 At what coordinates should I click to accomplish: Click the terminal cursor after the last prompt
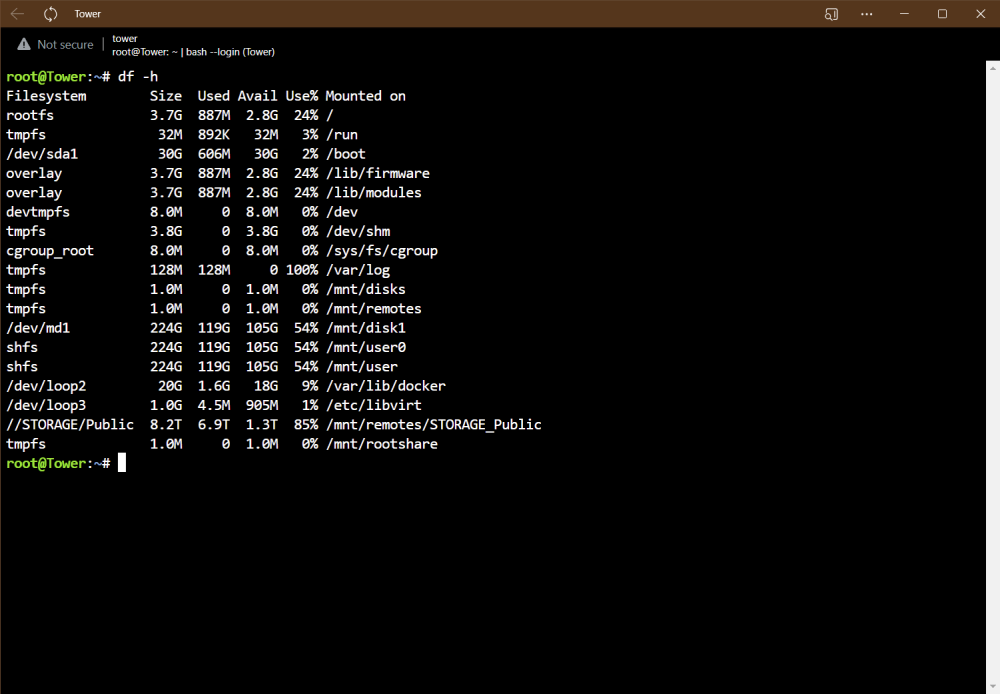[122, 462]
